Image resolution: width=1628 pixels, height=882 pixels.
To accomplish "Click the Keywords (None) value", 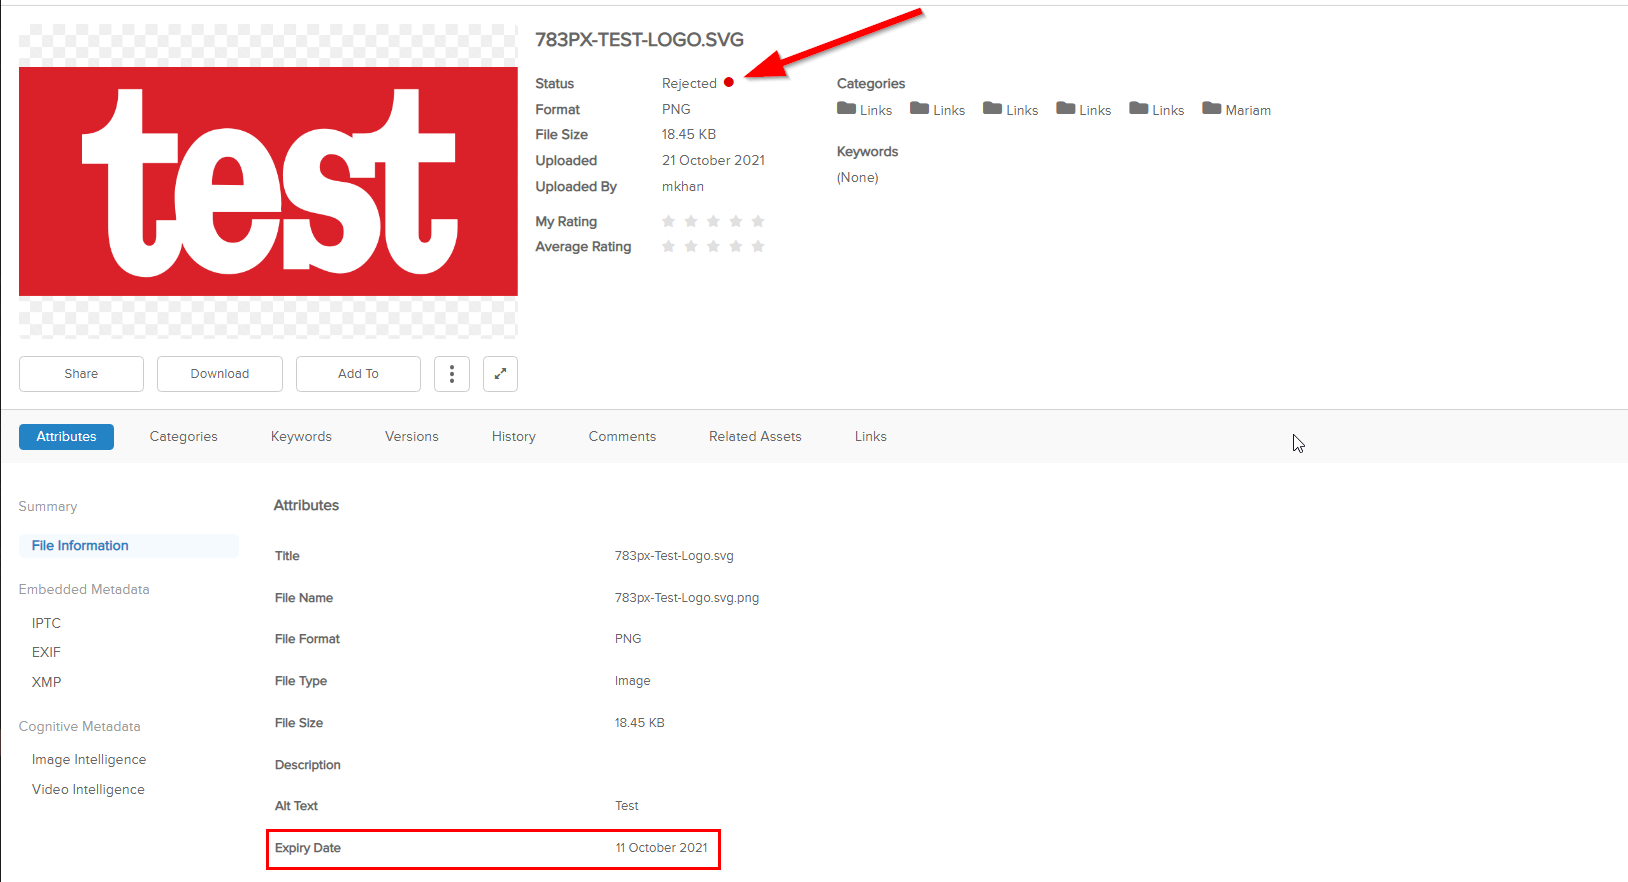I will pos(858,178).
